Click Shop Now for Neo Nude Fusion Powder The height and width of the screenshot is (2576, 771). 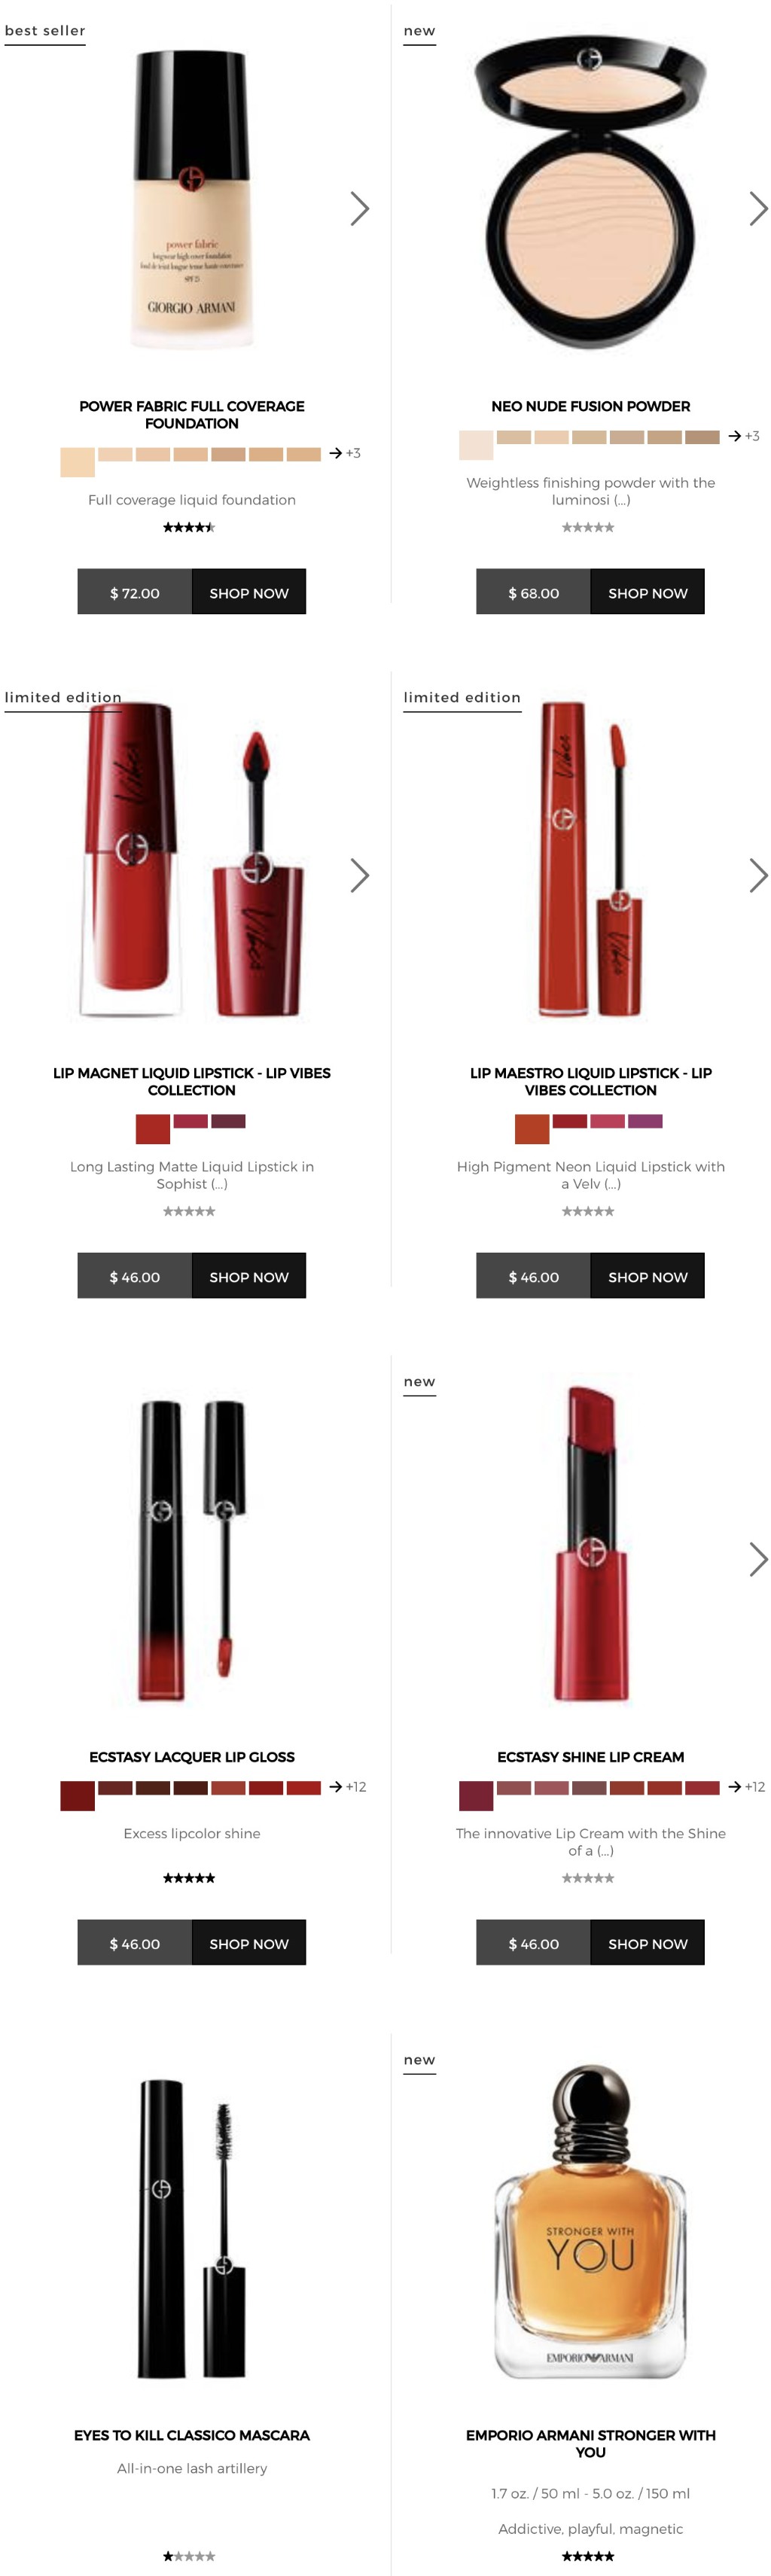pyautogui.click(x=647, y=592)
